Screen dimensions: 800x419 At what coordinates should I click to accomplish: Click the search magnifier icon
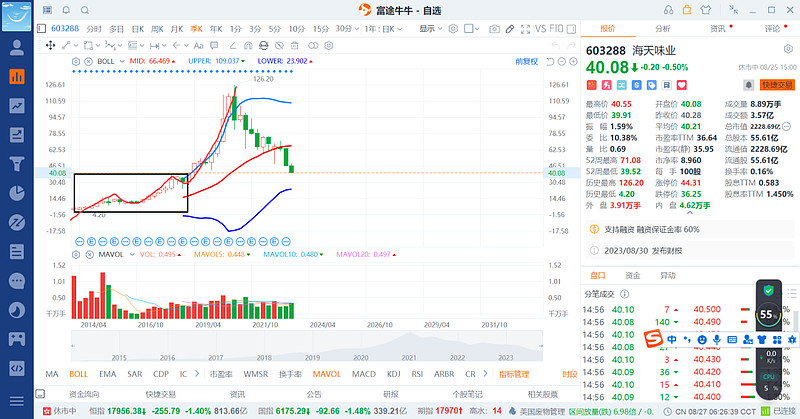click(85, 10)
